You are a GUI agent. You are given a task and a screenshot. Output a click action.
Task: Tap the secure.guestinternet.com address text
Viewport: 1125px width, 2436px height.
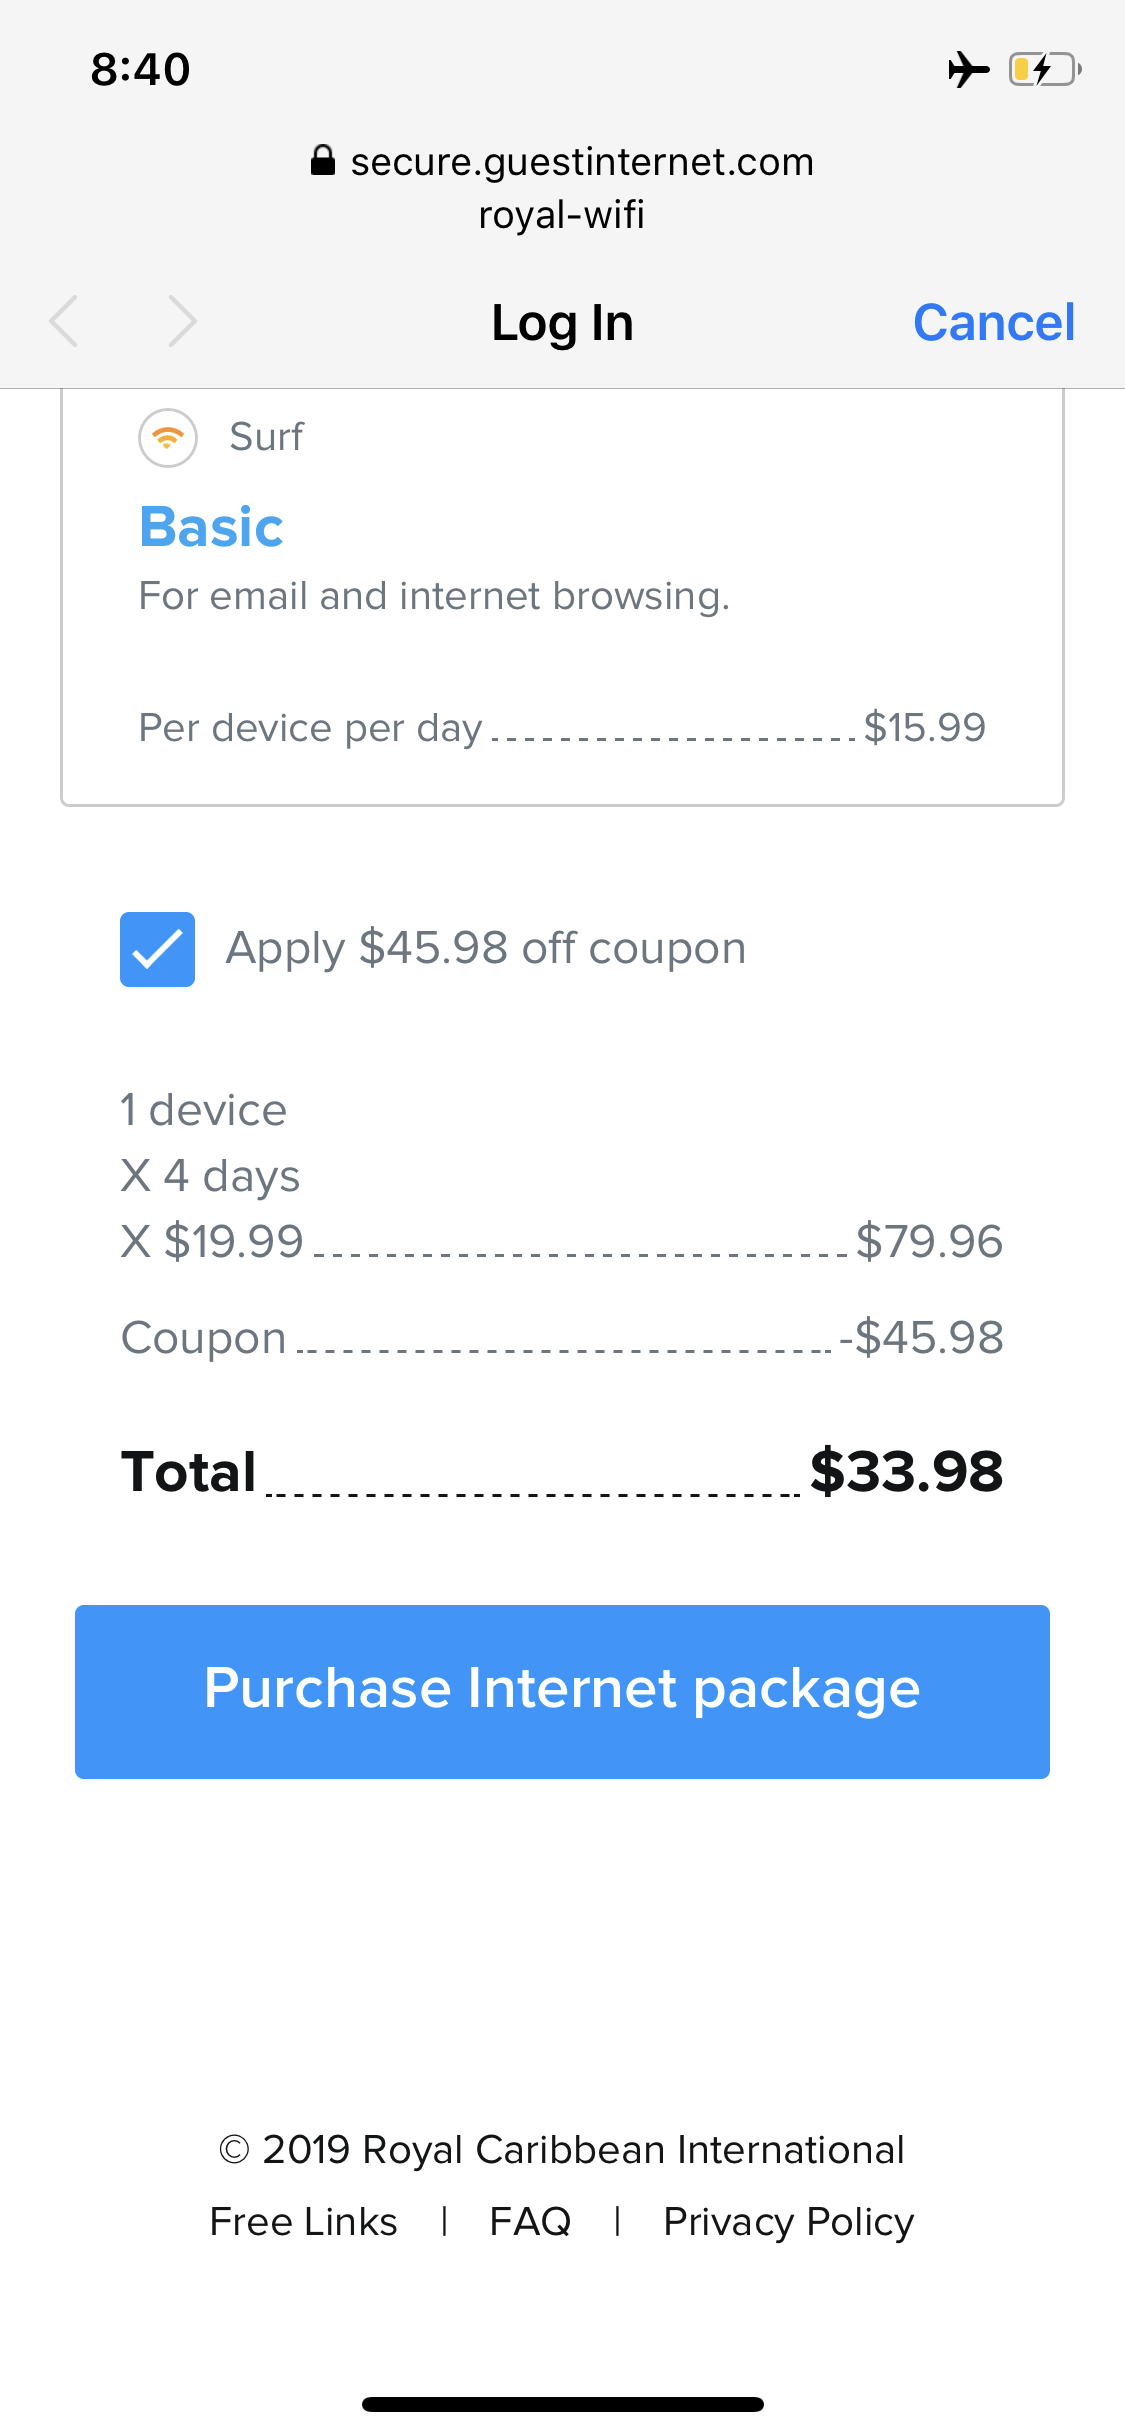(x=582, y=161)
